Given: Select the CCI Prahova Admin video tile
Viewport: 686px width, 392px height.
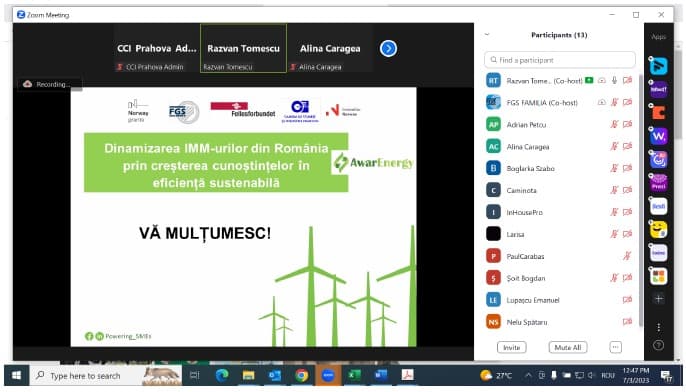Looking at the screenshot, I should [x=156, y=48].
